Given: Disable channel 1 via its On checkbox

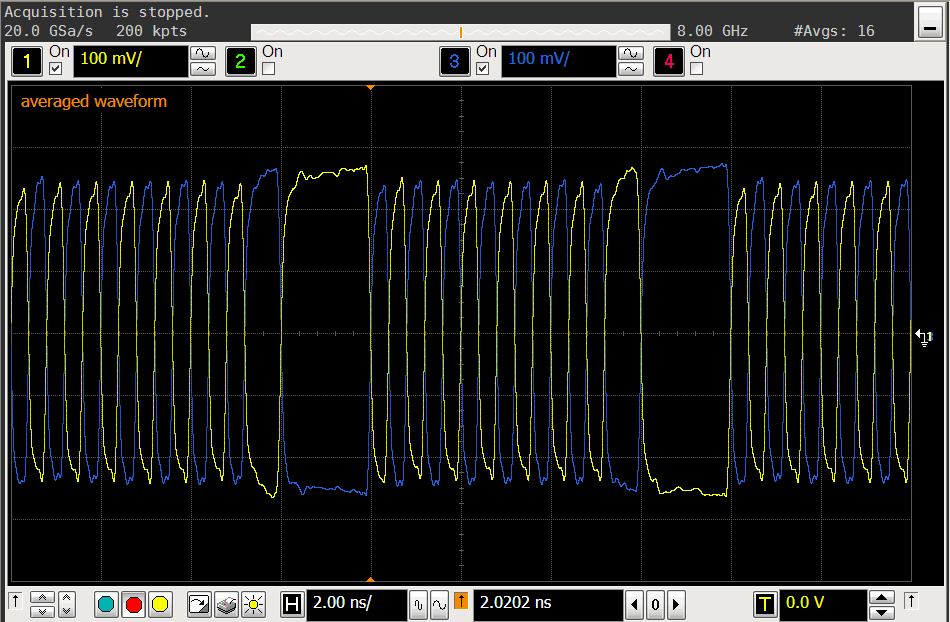Looking at the screenshot, I should point(55,69).
